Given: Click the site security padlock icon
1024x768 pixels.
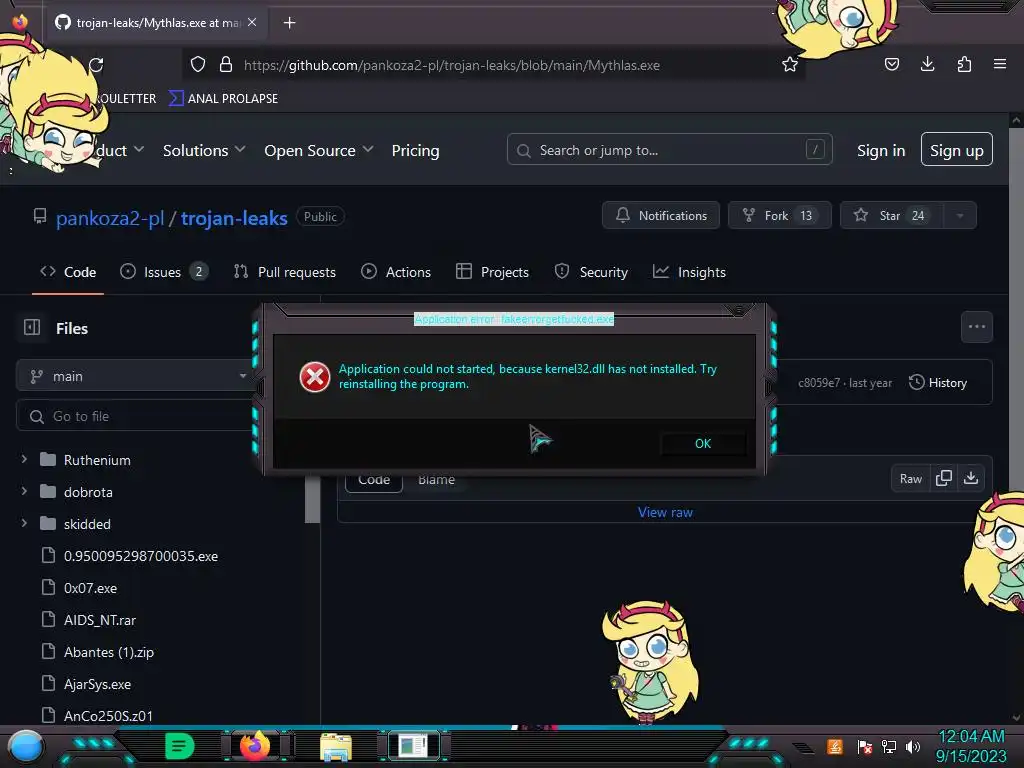Looking at the screenshot, I should 226,65.
